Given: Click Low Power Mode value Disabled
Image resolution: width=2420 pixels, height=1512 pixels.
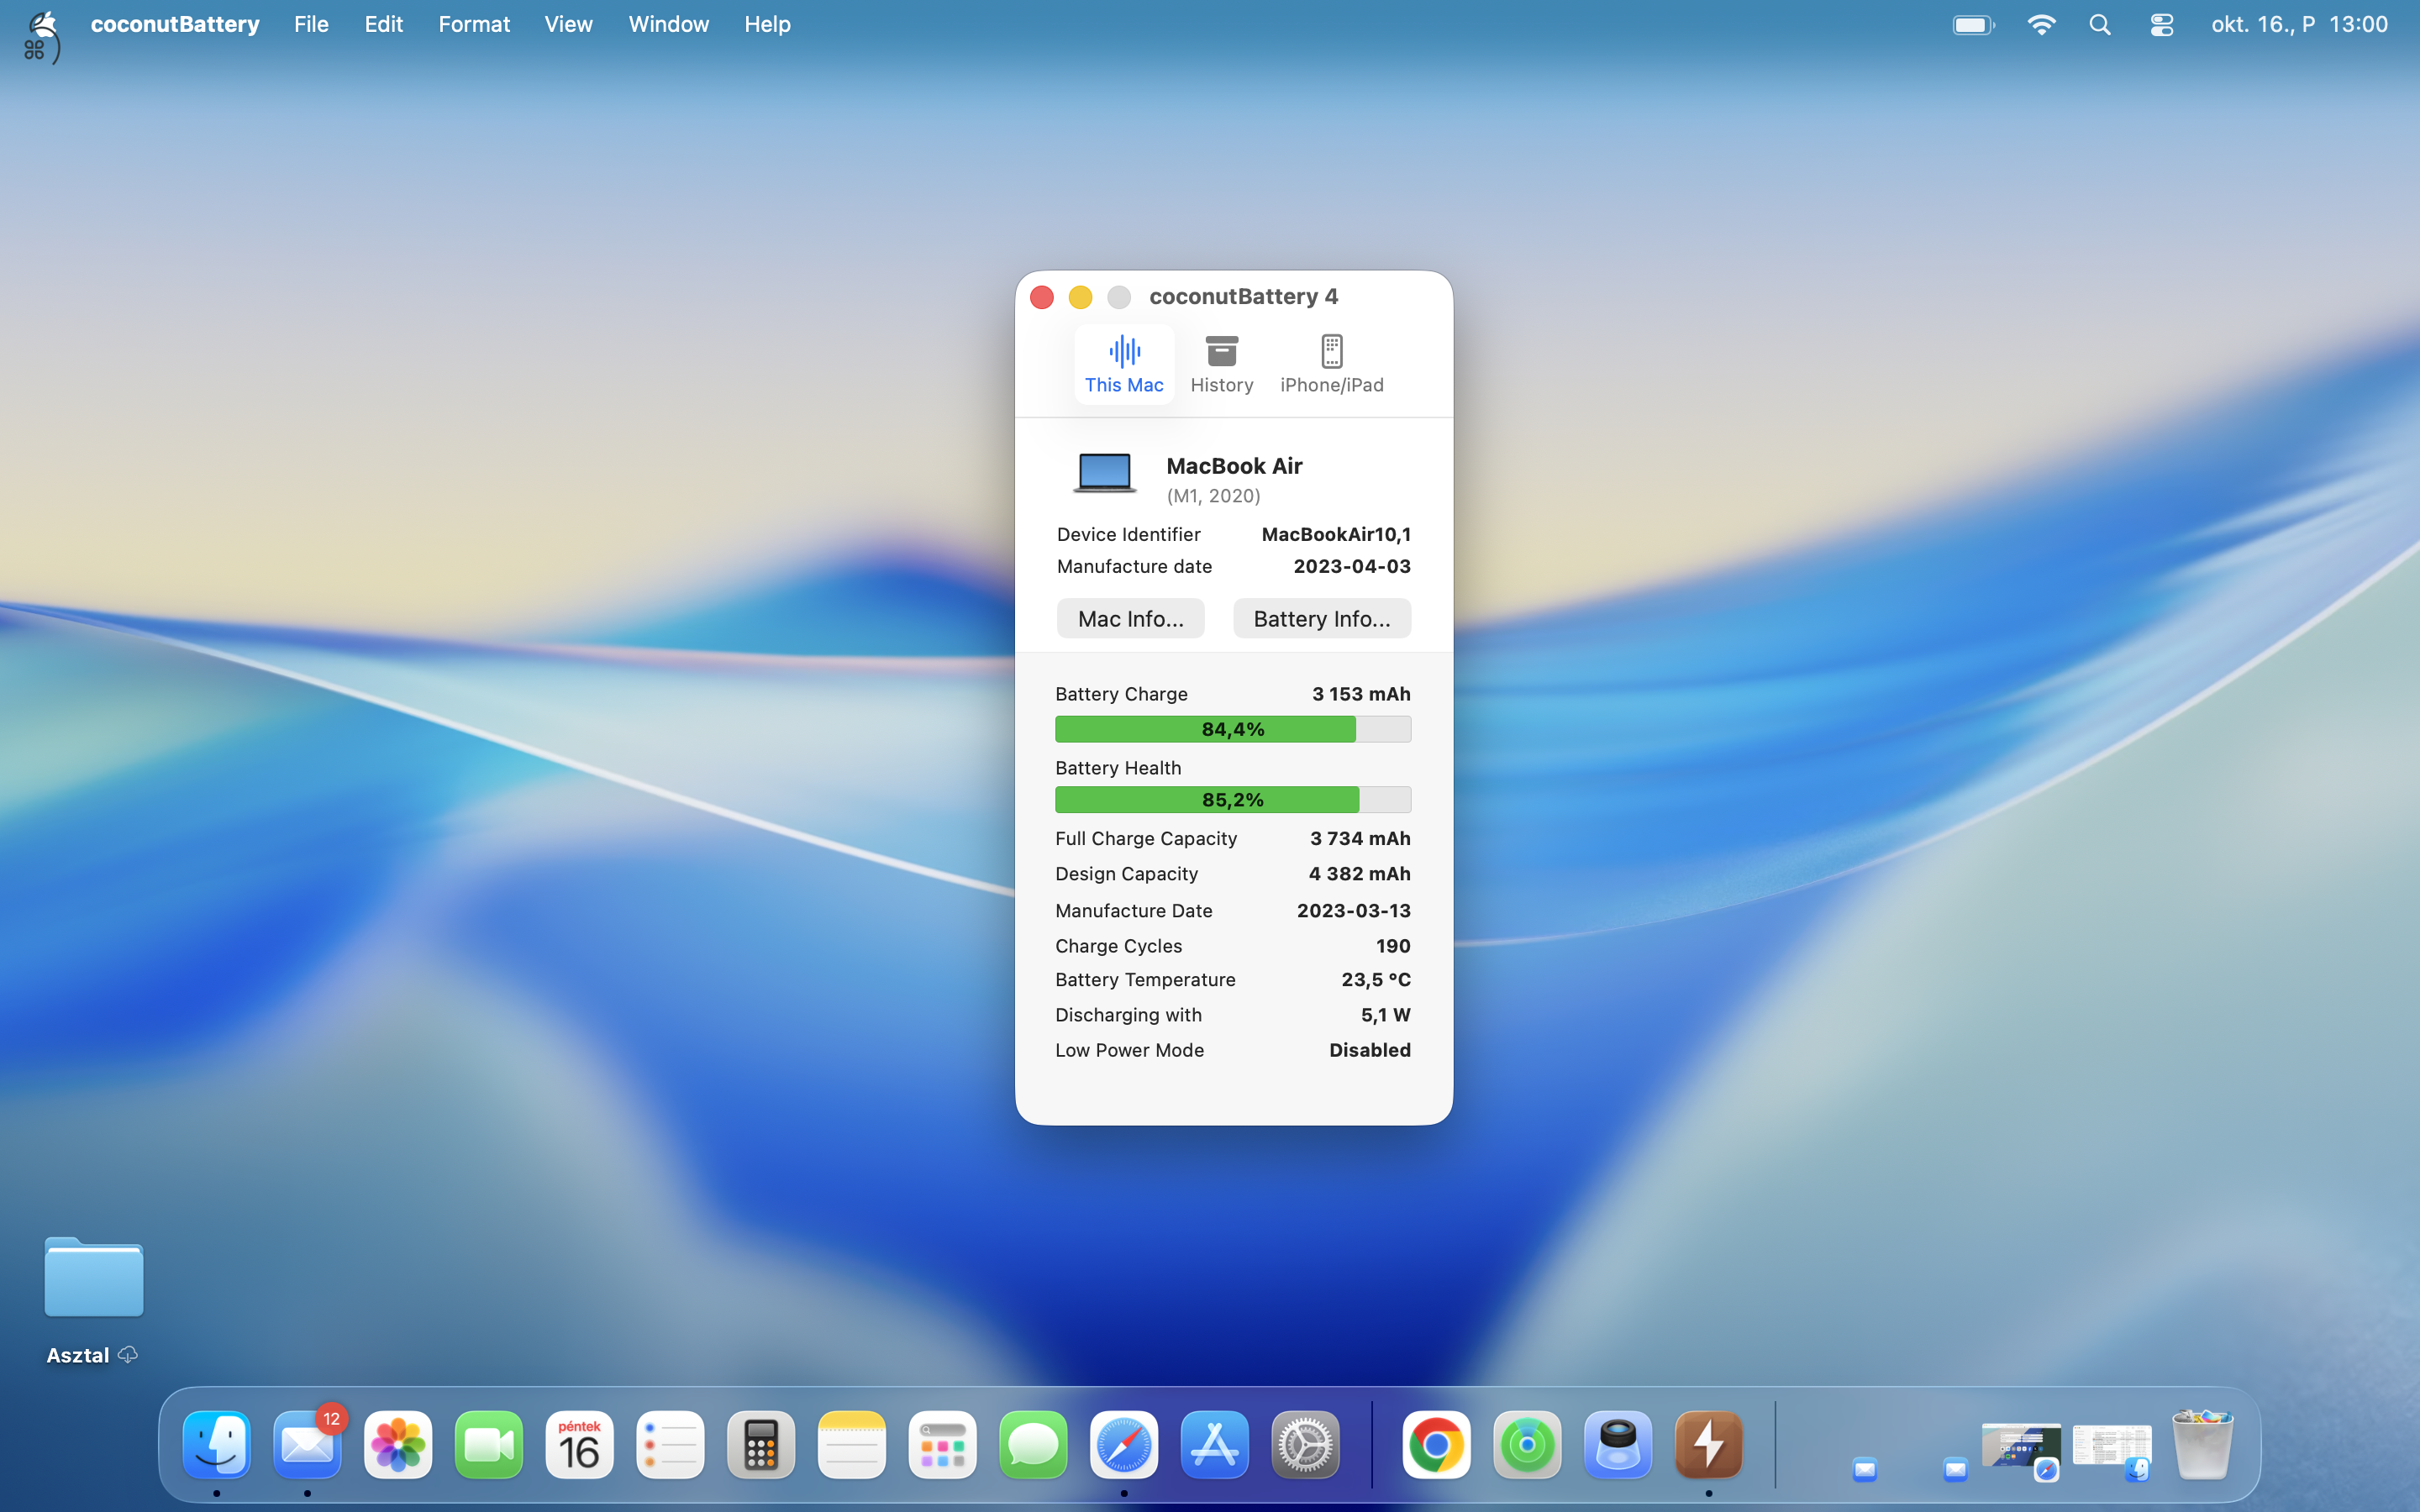Looking at the screenshot, I should [1370, 1050].
